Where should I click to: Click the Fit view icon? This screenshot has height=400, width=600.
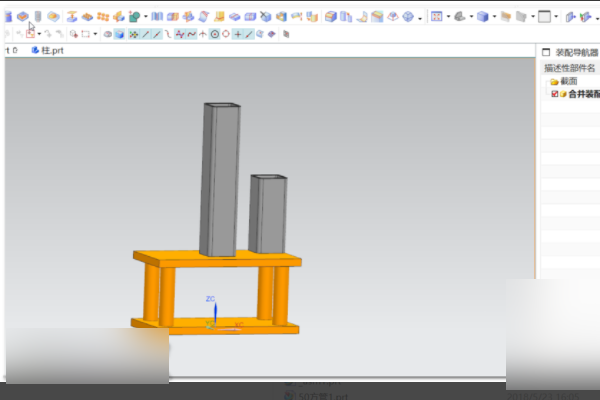click(437, 16)
